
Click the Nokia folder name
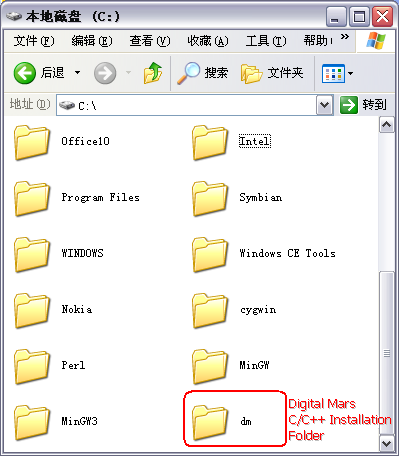point(77,309)
